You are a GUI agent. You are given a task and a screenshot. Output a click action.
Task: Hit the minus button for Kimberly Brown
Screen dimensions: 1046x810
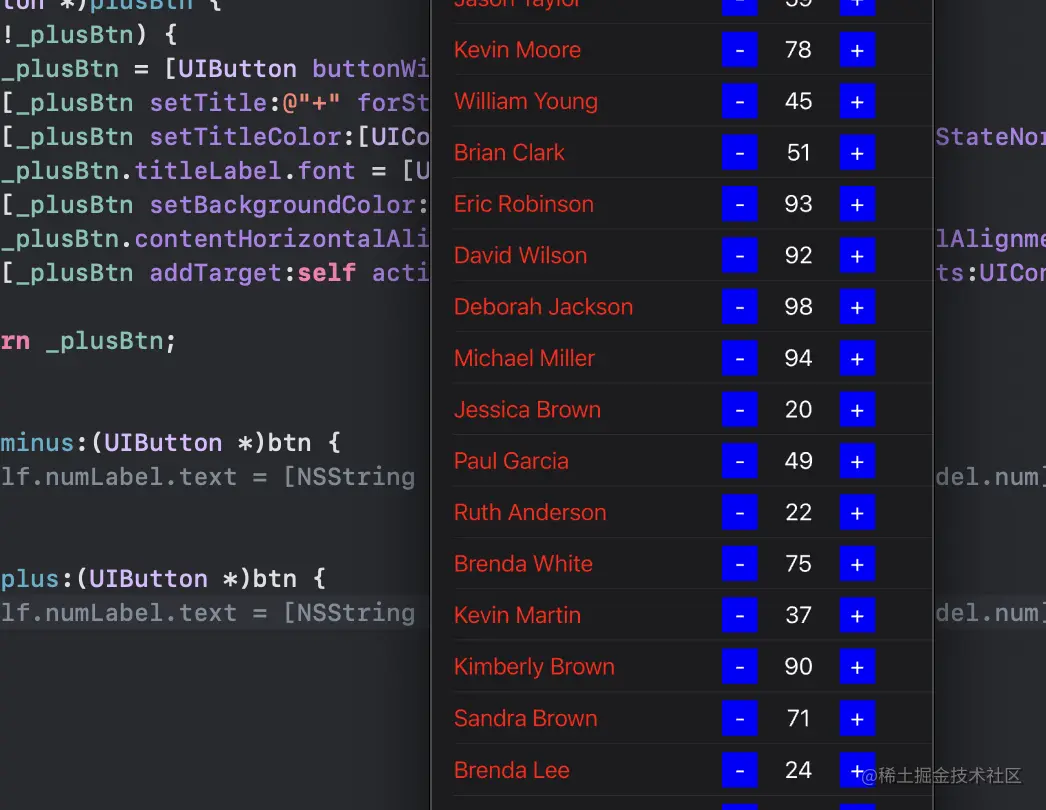click(739, 667)
